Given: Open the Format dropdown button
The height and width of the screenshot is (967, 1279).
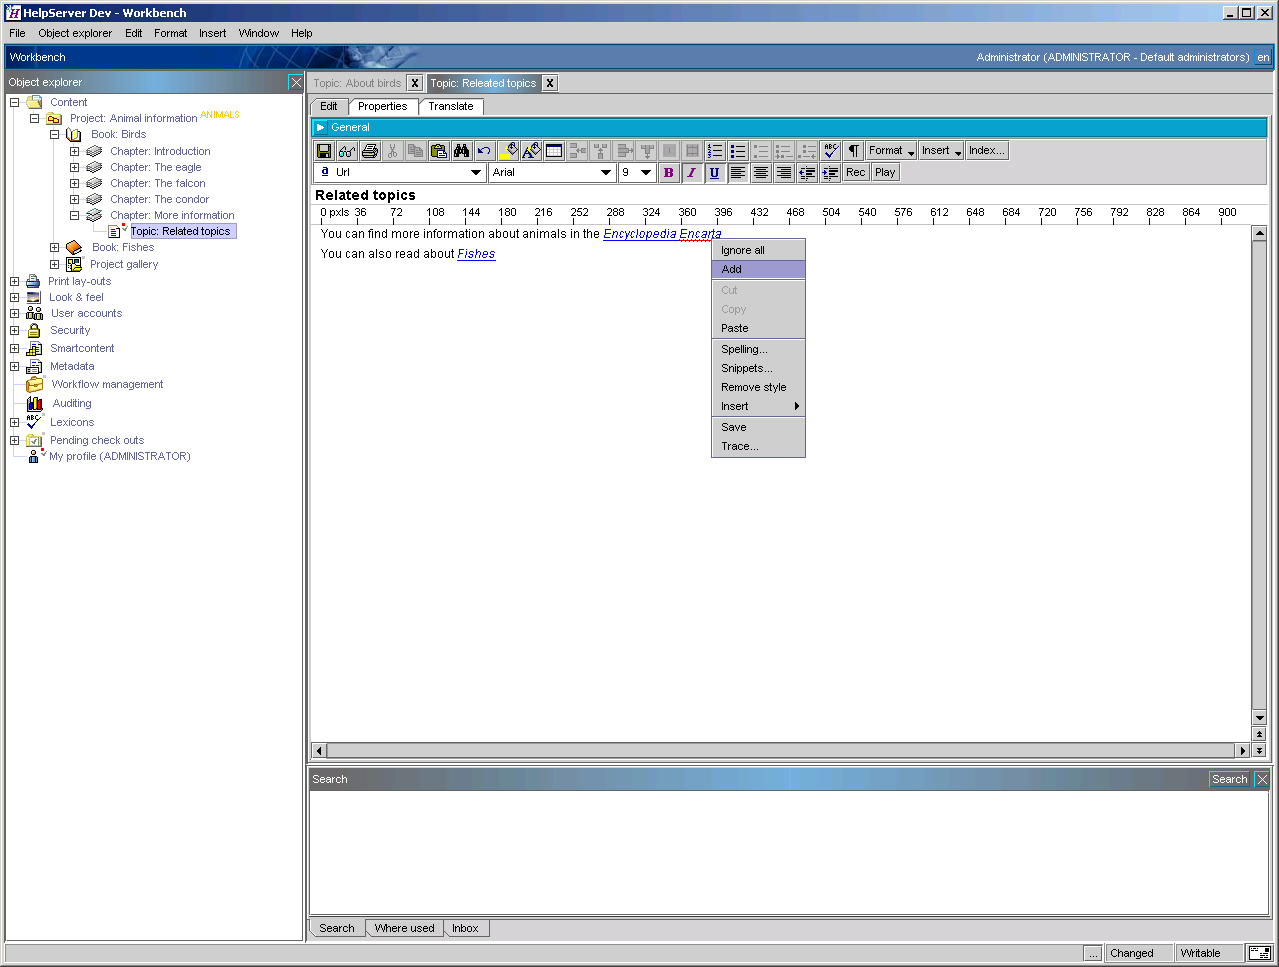Looking at the screenshot, I should [891, 151].
